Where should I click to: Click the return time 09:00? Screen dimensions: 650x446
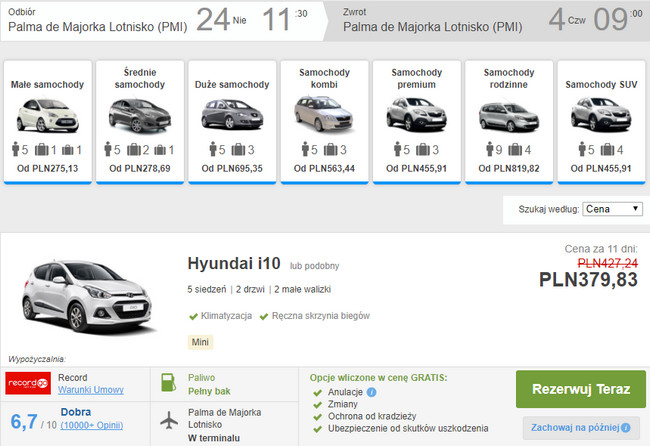618,19
